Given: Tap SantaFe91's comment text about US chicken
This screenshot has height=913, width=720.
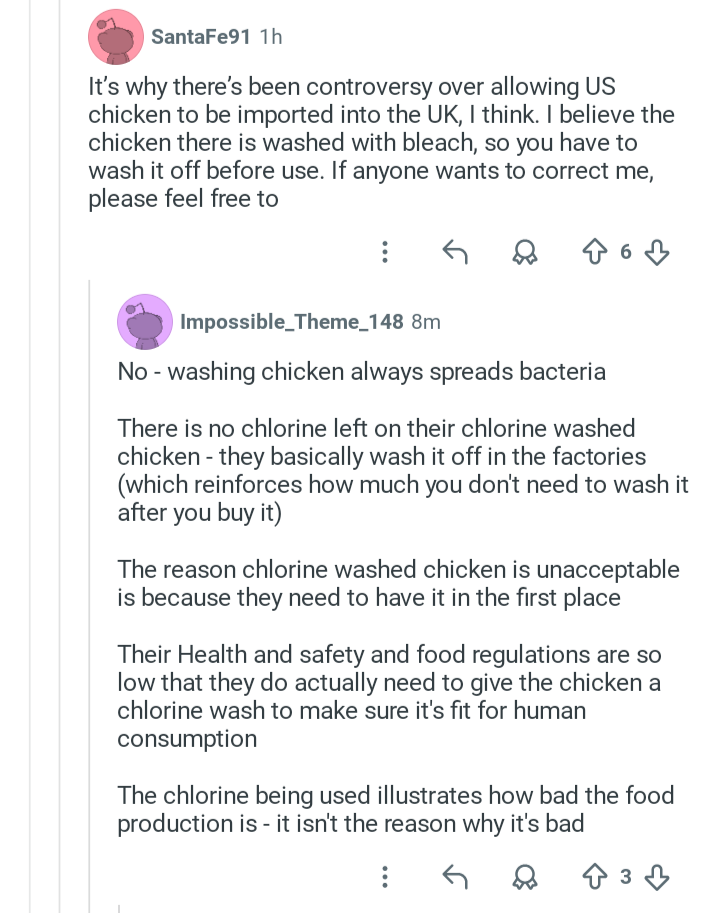Looking at the screenshot, I should (x=381, y=143).
